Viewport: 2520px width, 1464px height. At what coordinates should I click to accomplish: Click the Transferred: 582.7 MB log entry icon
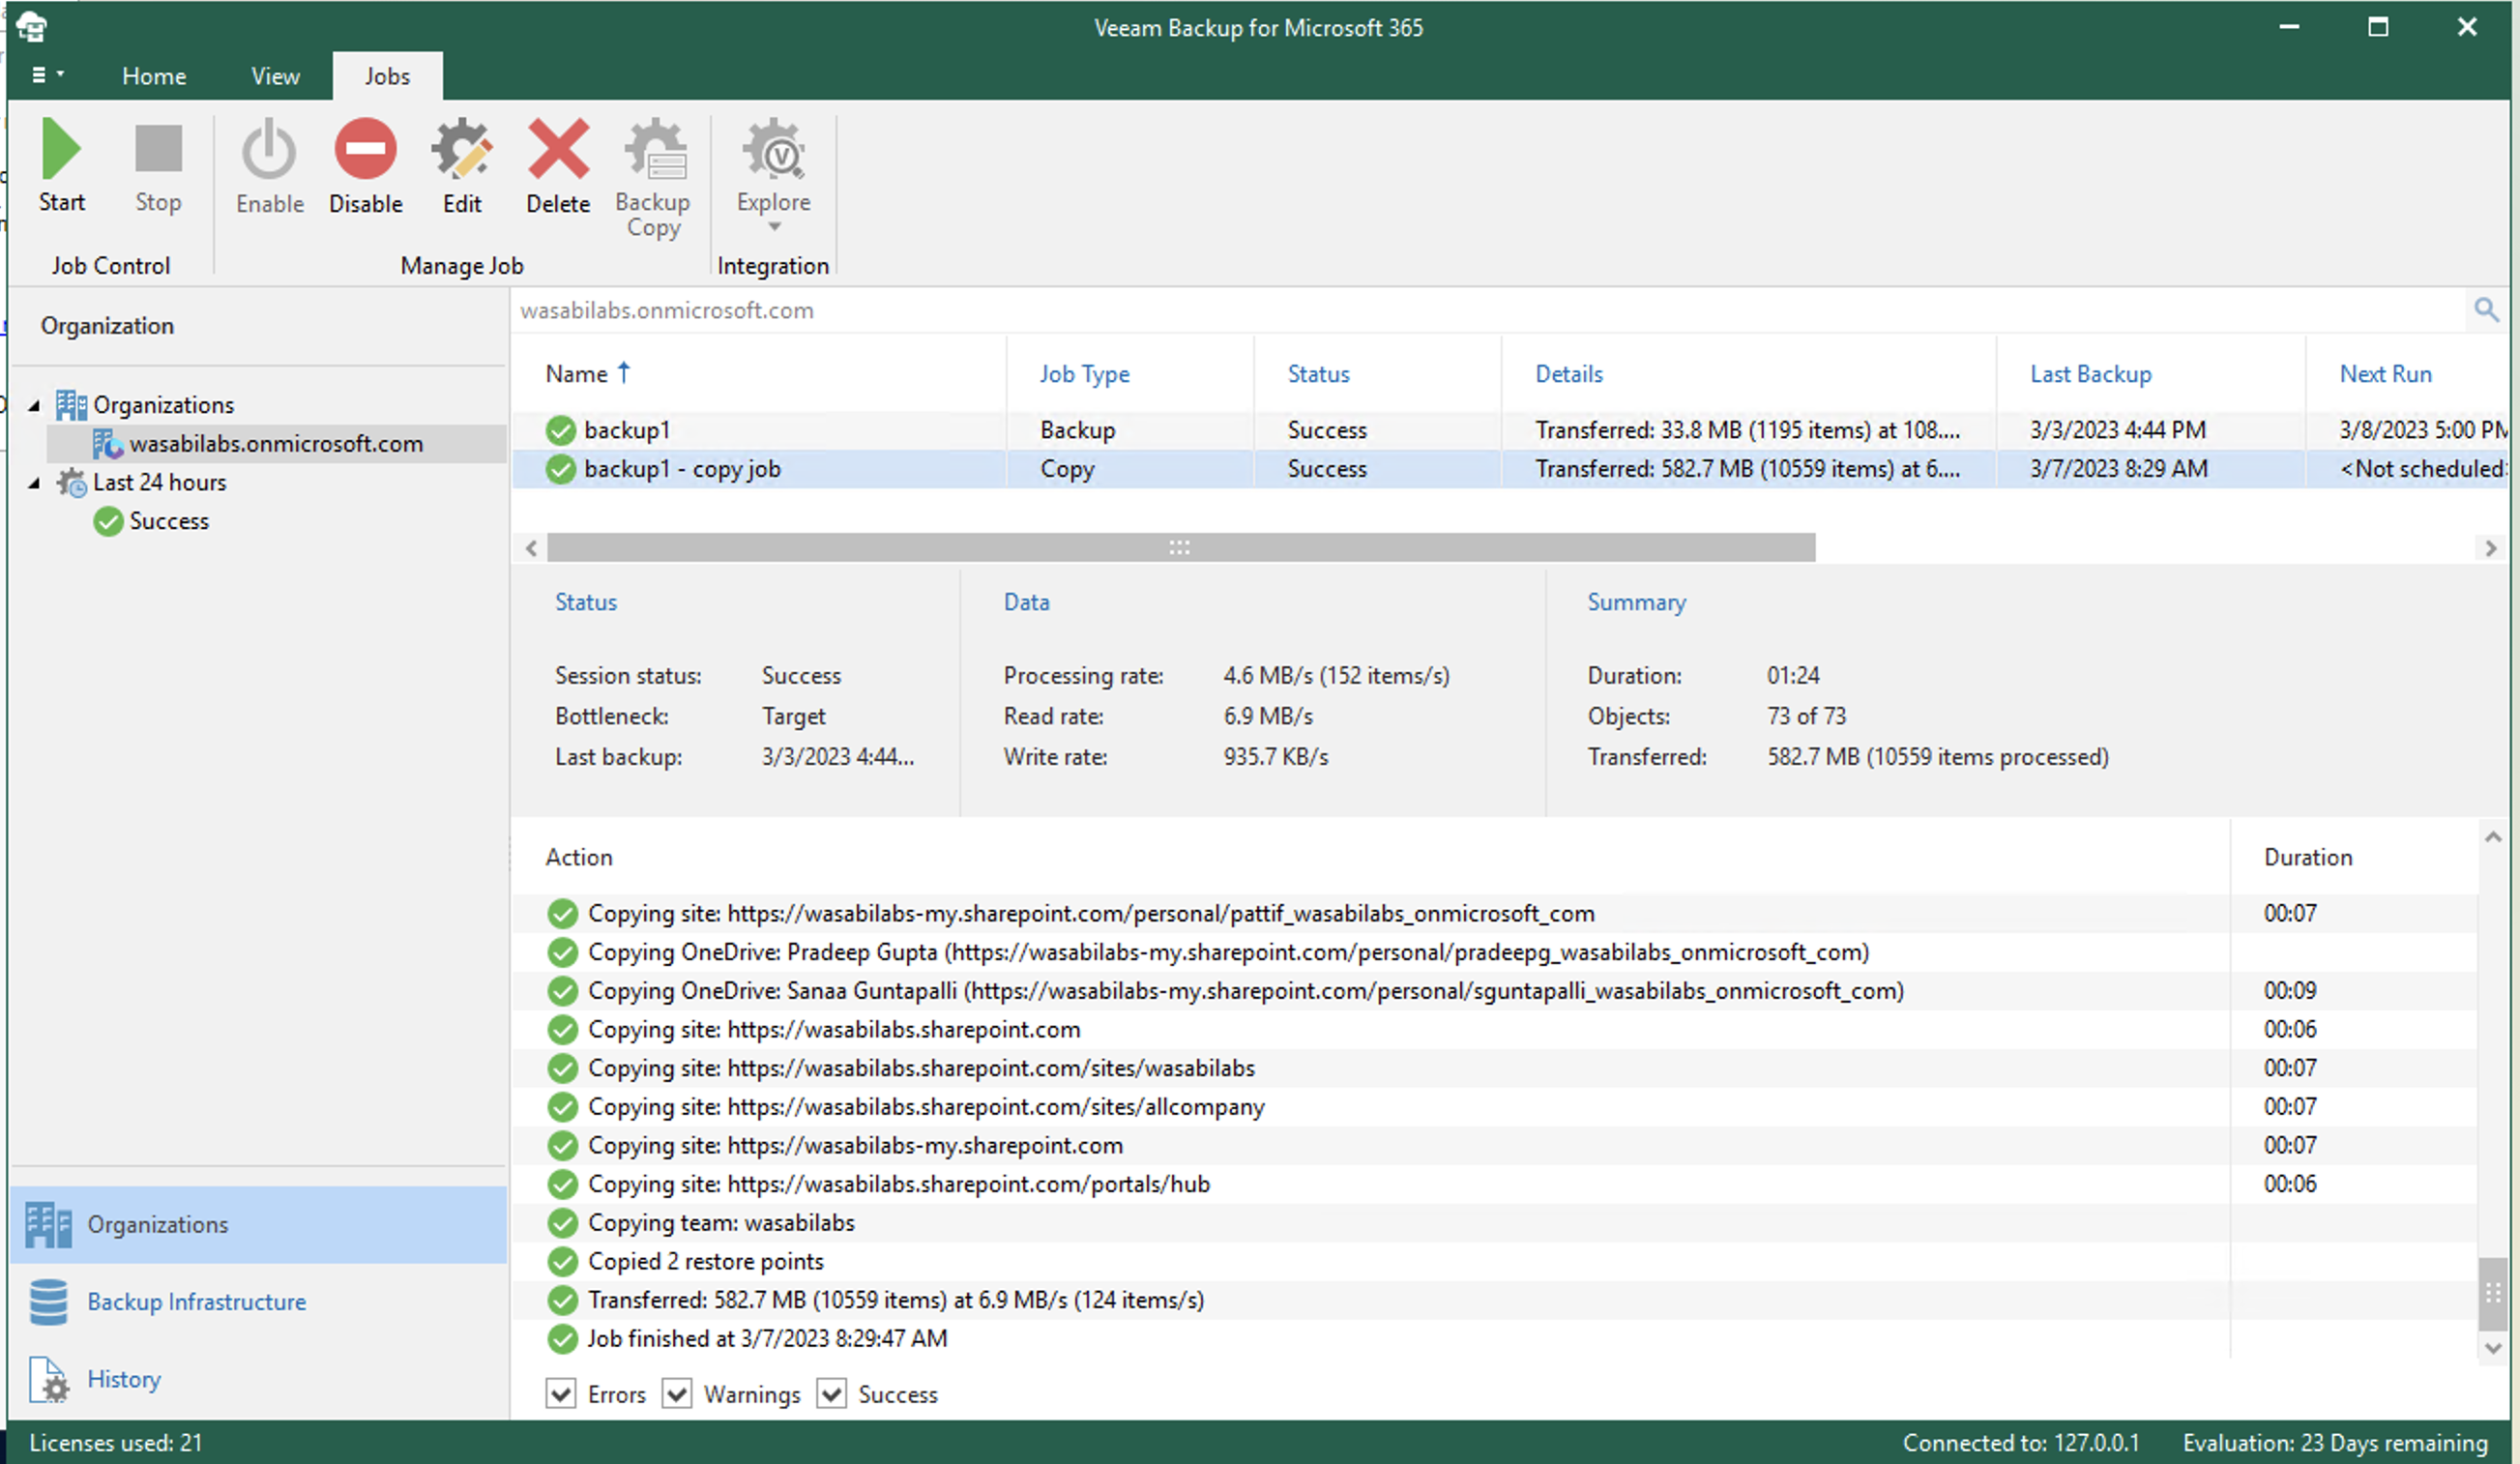[563, 1300]
